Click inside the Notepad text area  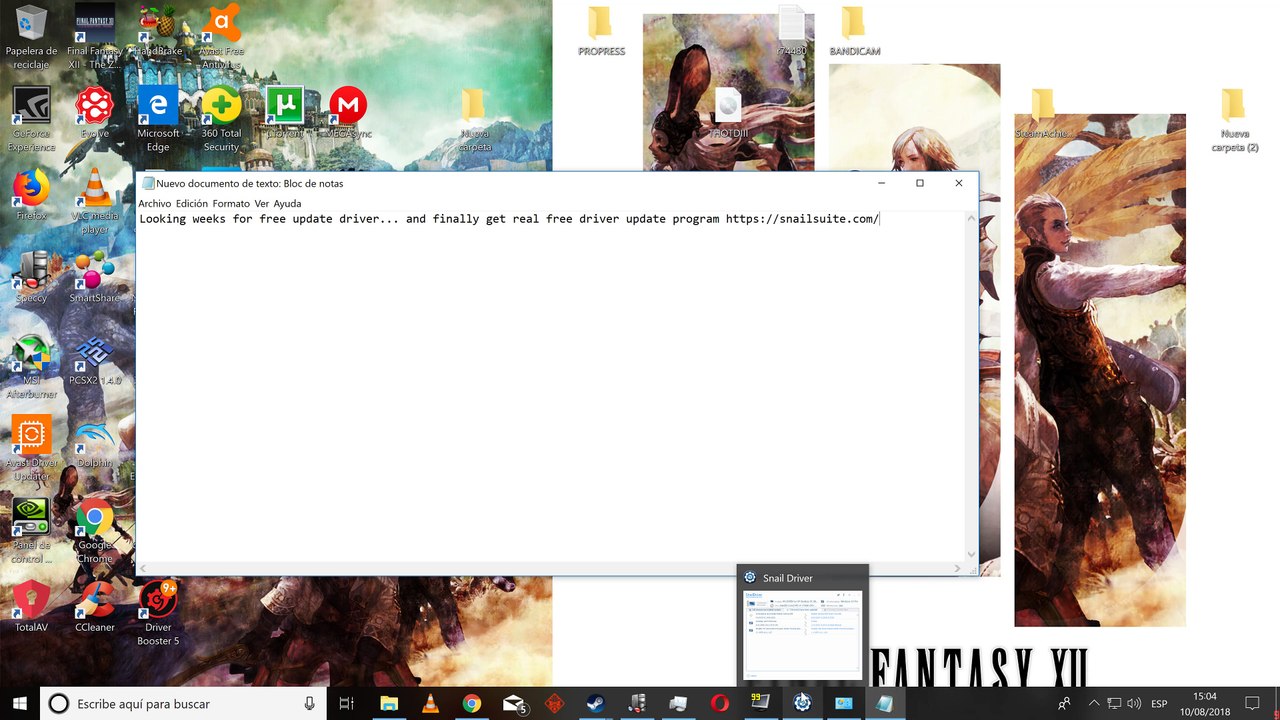pyautogui.click(x=550, y=385)
